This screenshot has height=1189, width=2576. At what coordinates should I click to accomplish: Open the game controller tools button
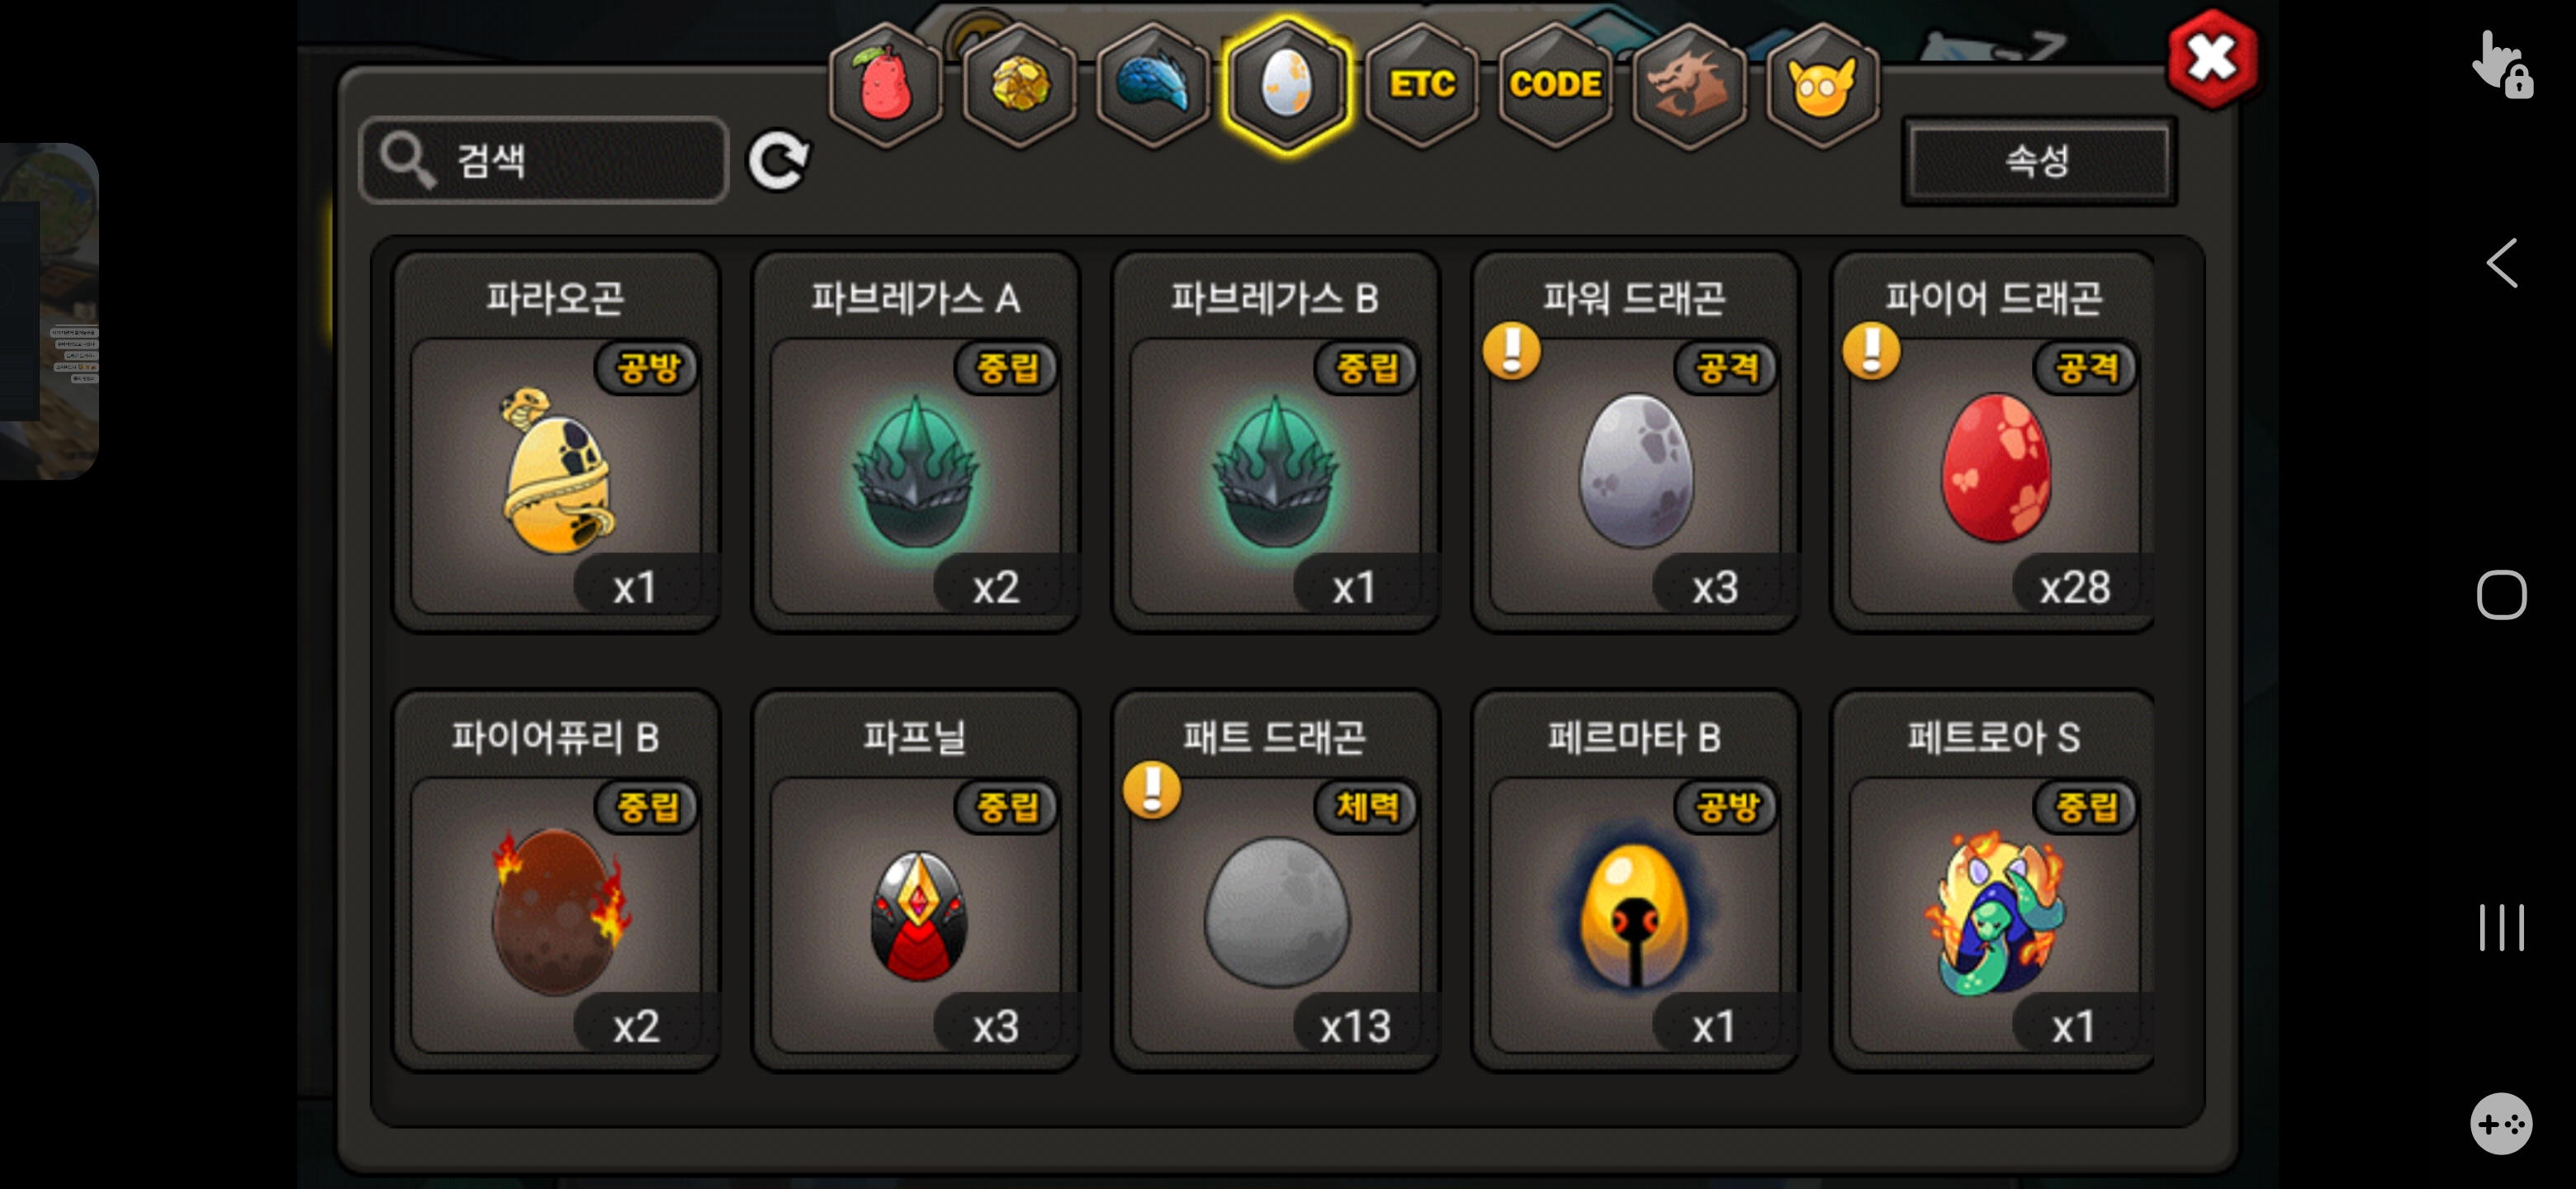tap(2501, 1124)
